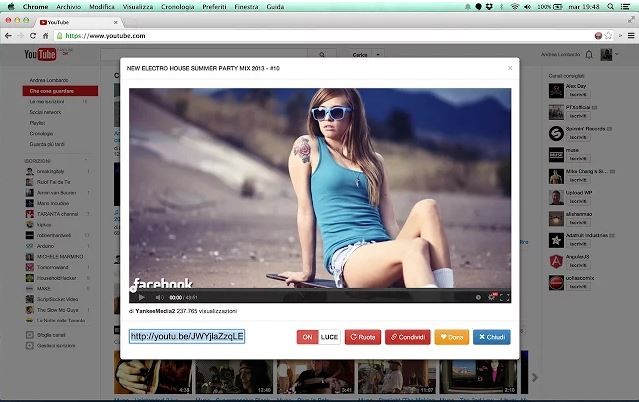Click the YouTube logo
639x402 pixels.
coord(40,54)
